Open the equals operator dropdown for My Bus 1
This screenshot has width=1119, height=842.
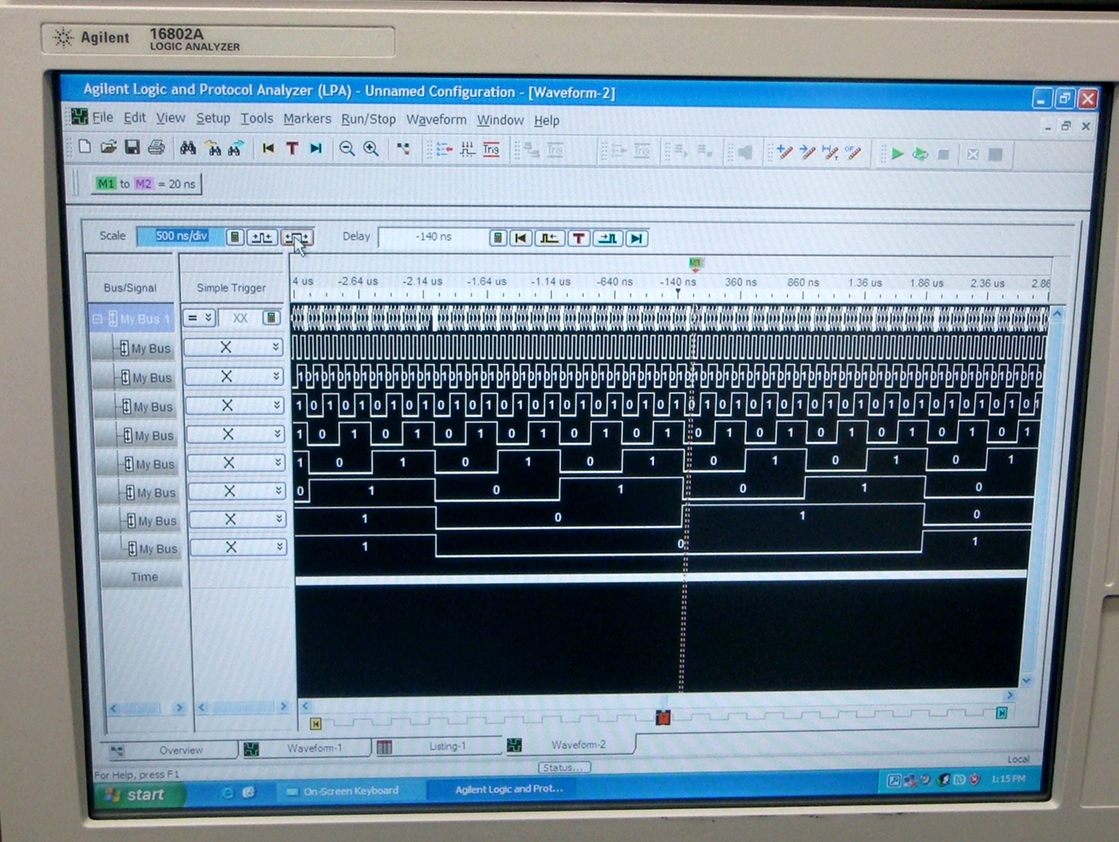[199, 318]
